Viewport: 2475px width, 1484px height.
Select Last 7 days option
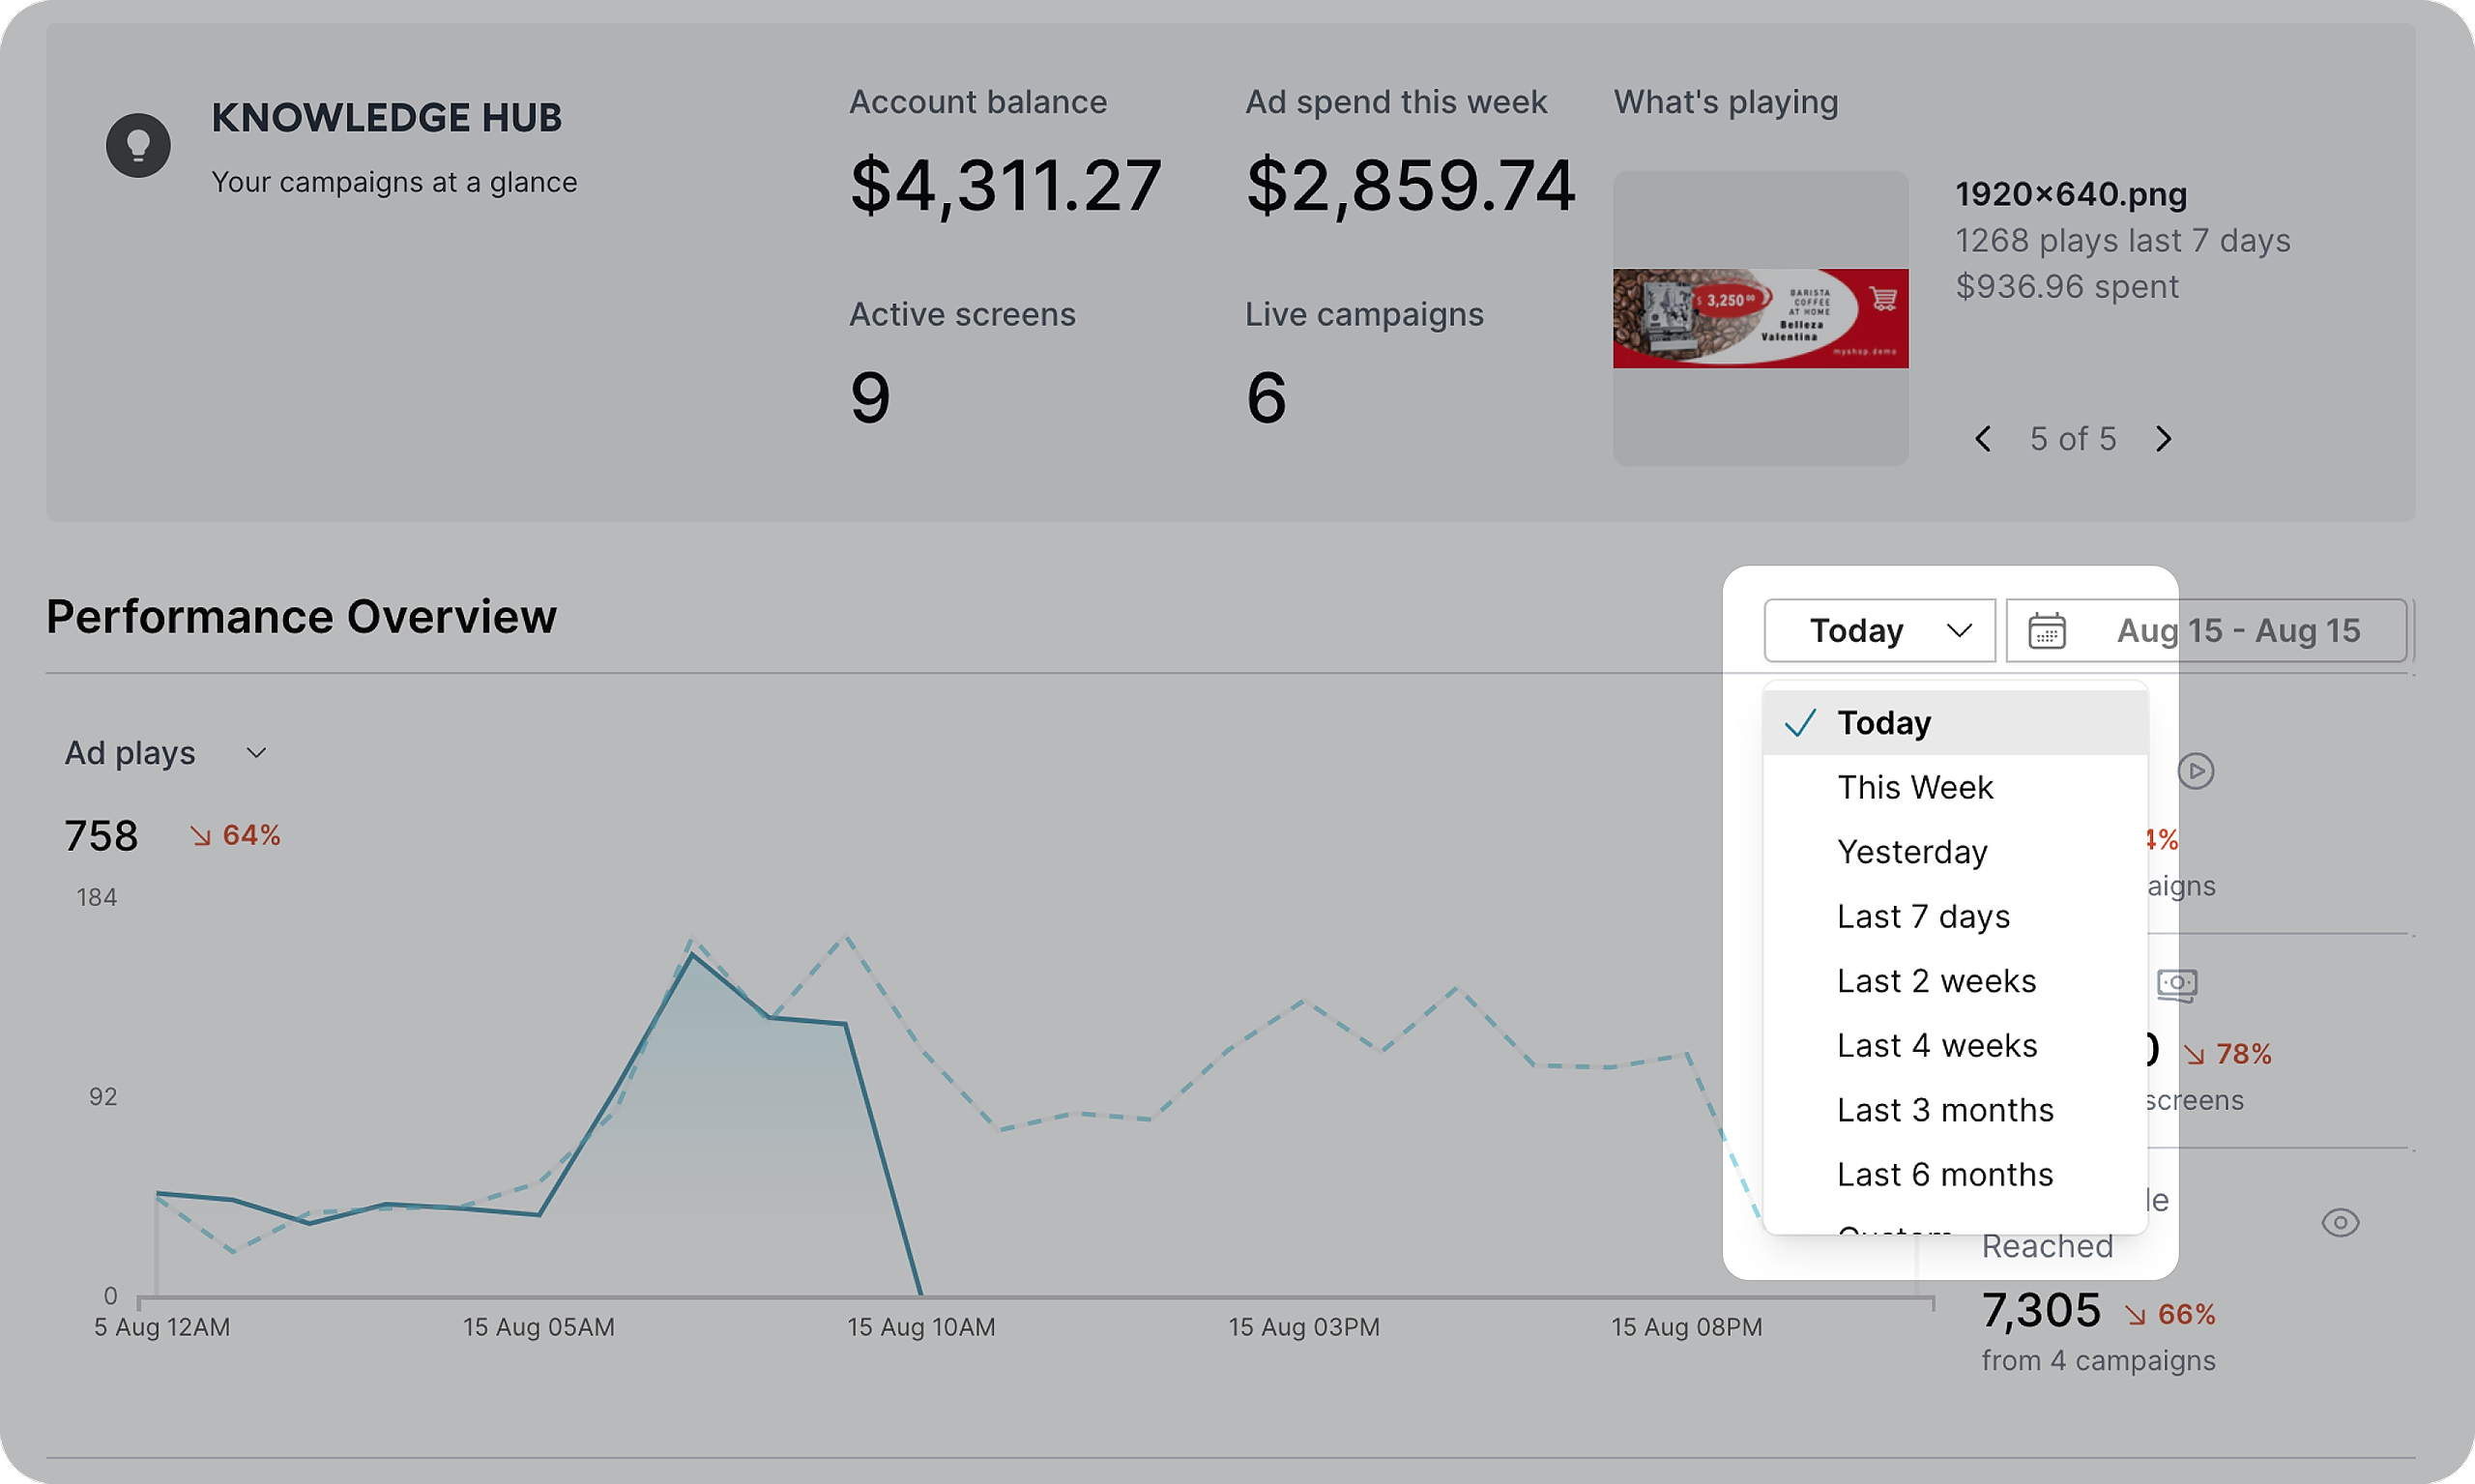tap(1922, 917)
